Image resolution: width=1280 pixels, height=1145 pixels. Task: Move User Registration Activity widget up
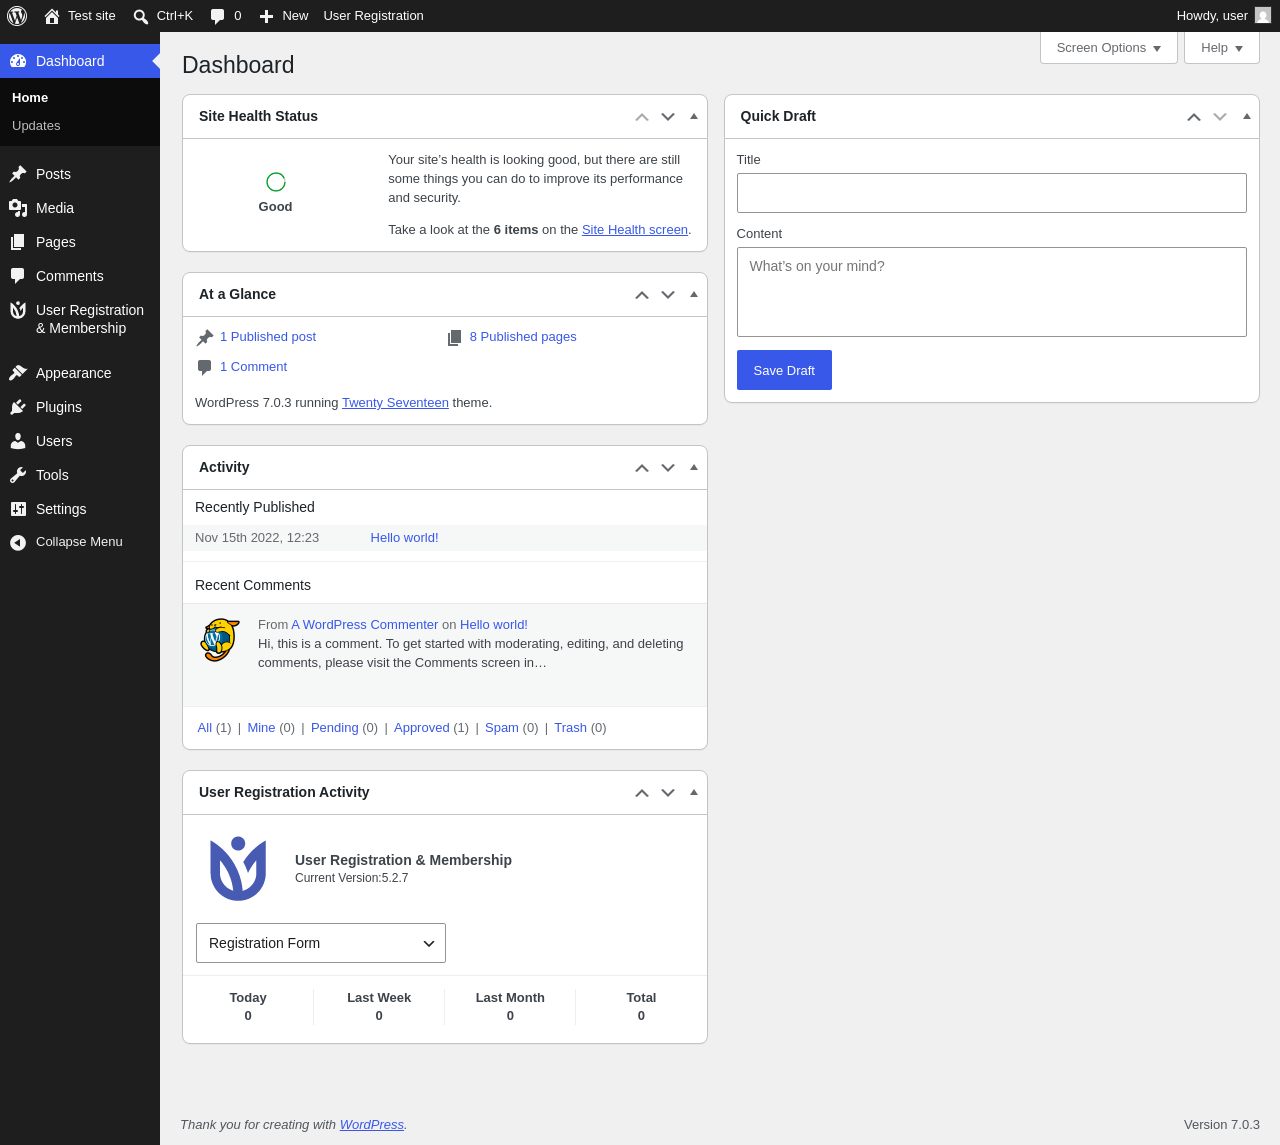point(642,793)
